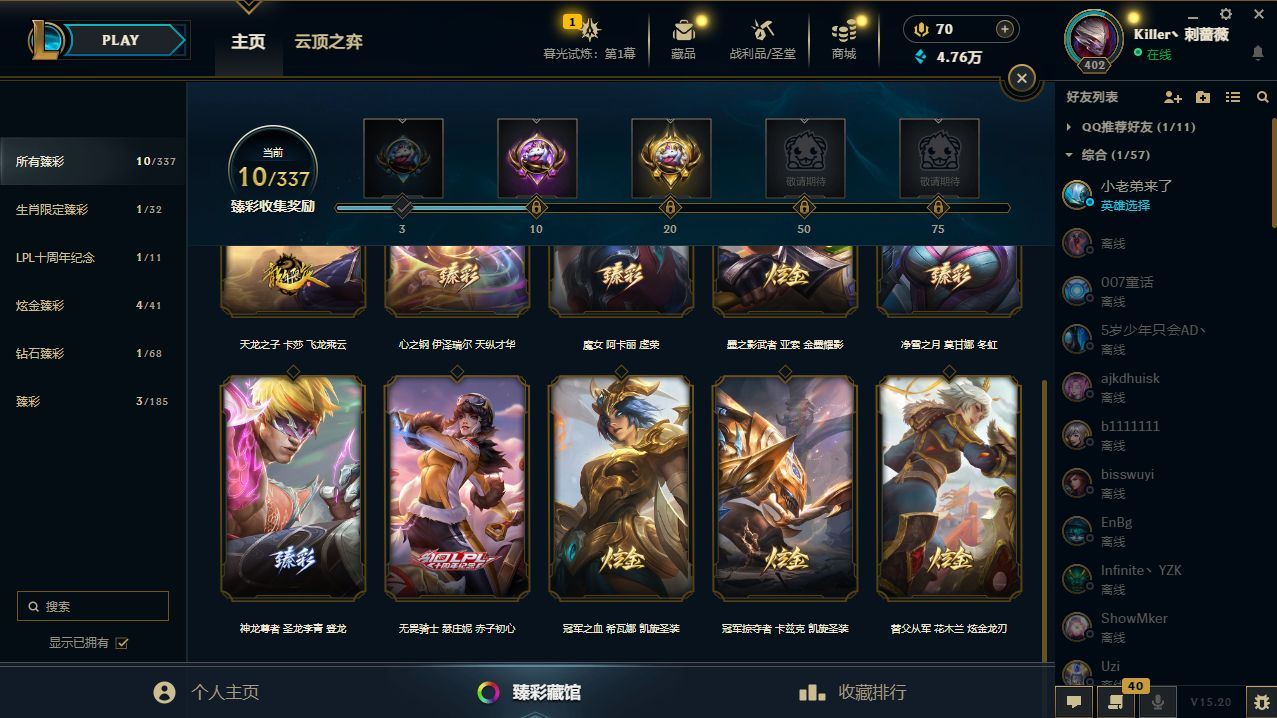Screen dimensions: 1277x718
Task: Collapse the 综合 friends group
Action: pyautogui.click(x=1069, y=155)
